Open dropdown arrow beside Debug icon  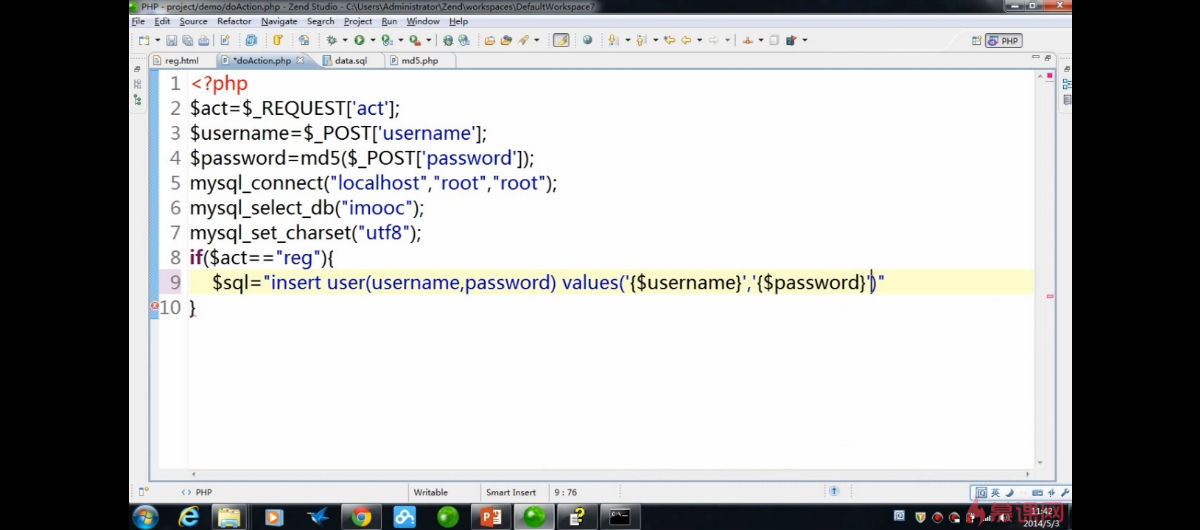coord(345,41)
